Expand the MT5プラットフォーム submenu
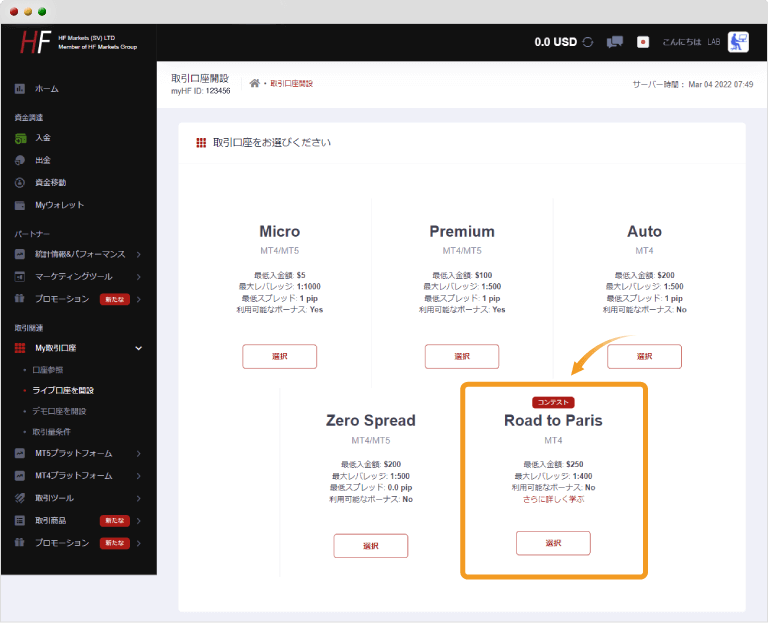 (138, 454)
